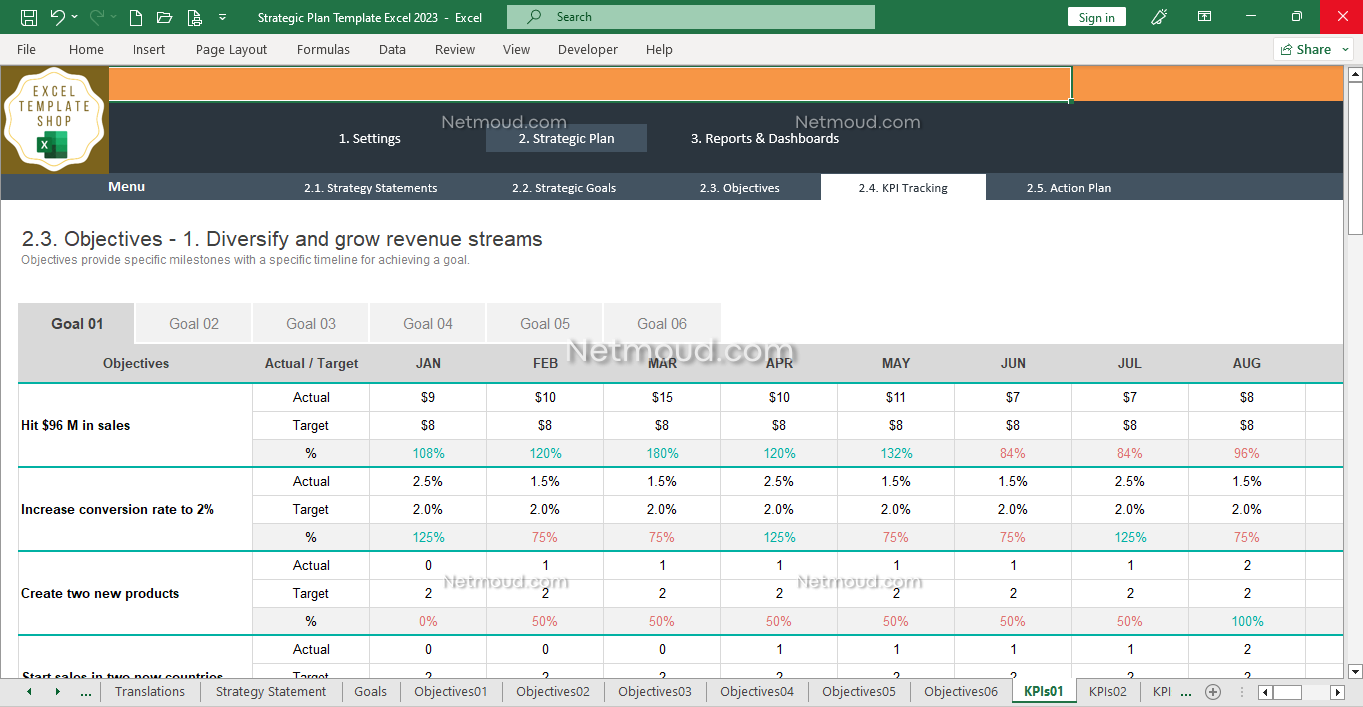Open the File menu
The height and width of the screenshot is (707, 1363).
26,50
